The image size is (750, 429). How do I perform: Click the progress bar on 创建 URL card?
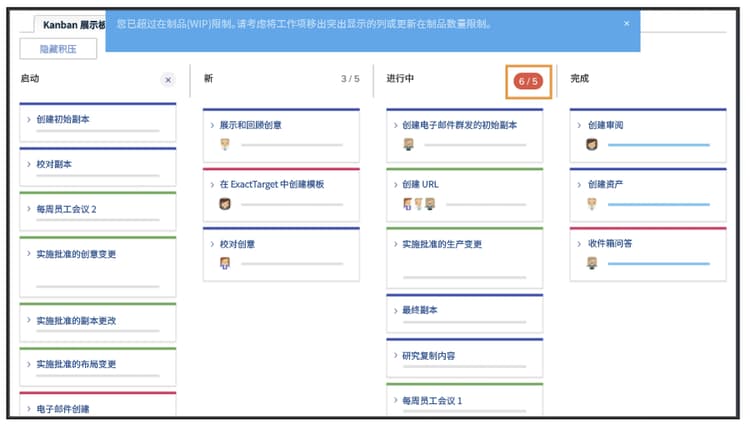[x=486, y=205]
